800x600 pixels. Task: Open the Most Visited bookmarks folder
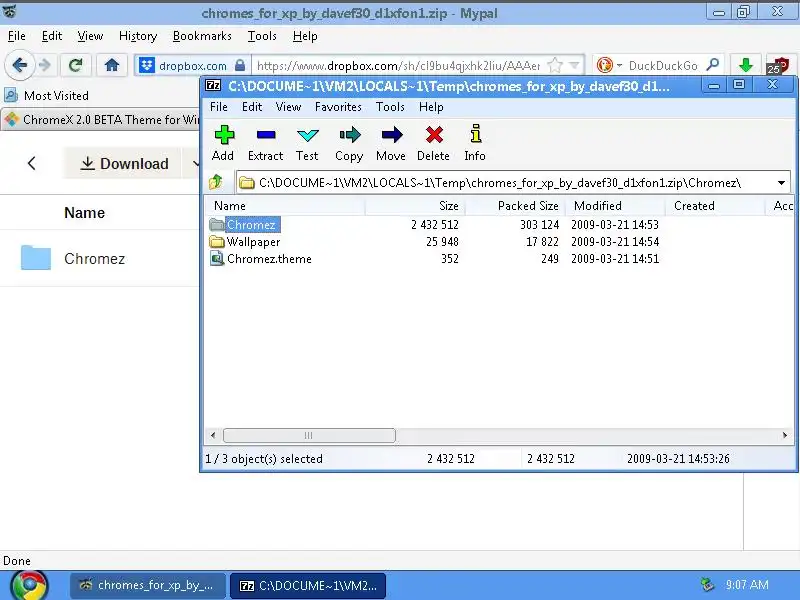(46, 95)
